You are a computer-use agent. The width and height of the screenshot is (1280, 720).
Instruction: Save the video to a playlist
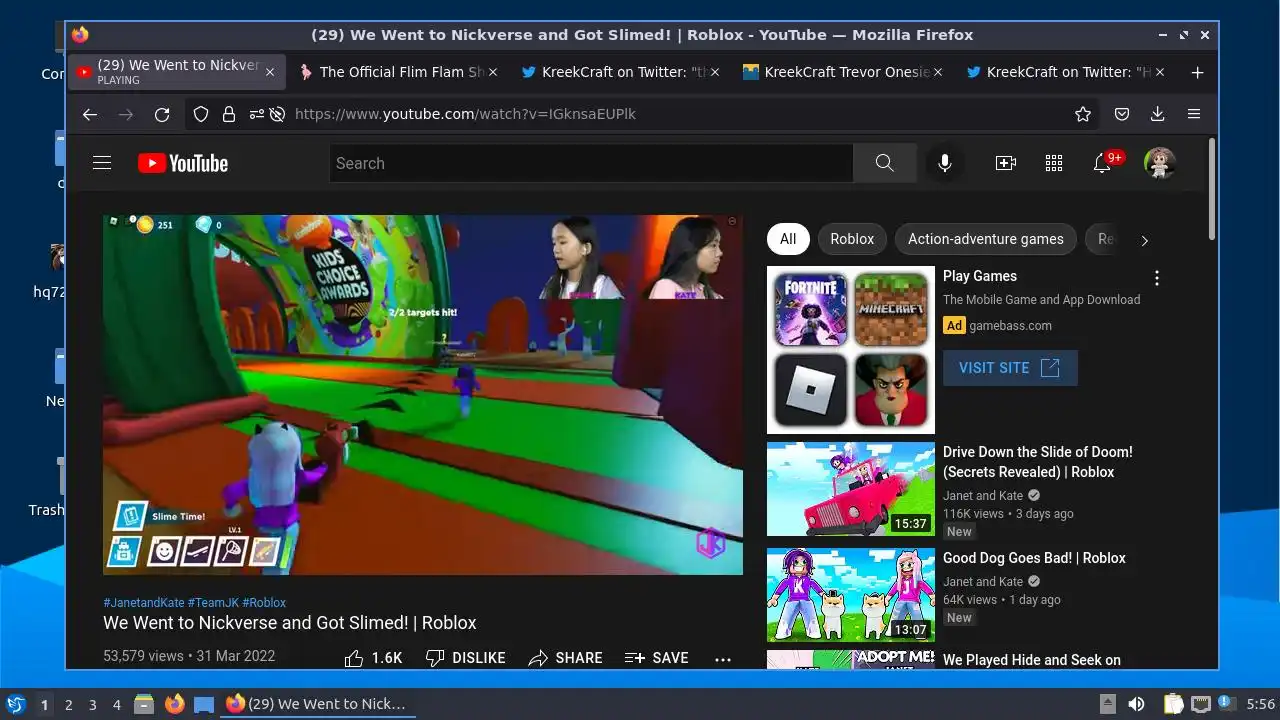(656, 658)
